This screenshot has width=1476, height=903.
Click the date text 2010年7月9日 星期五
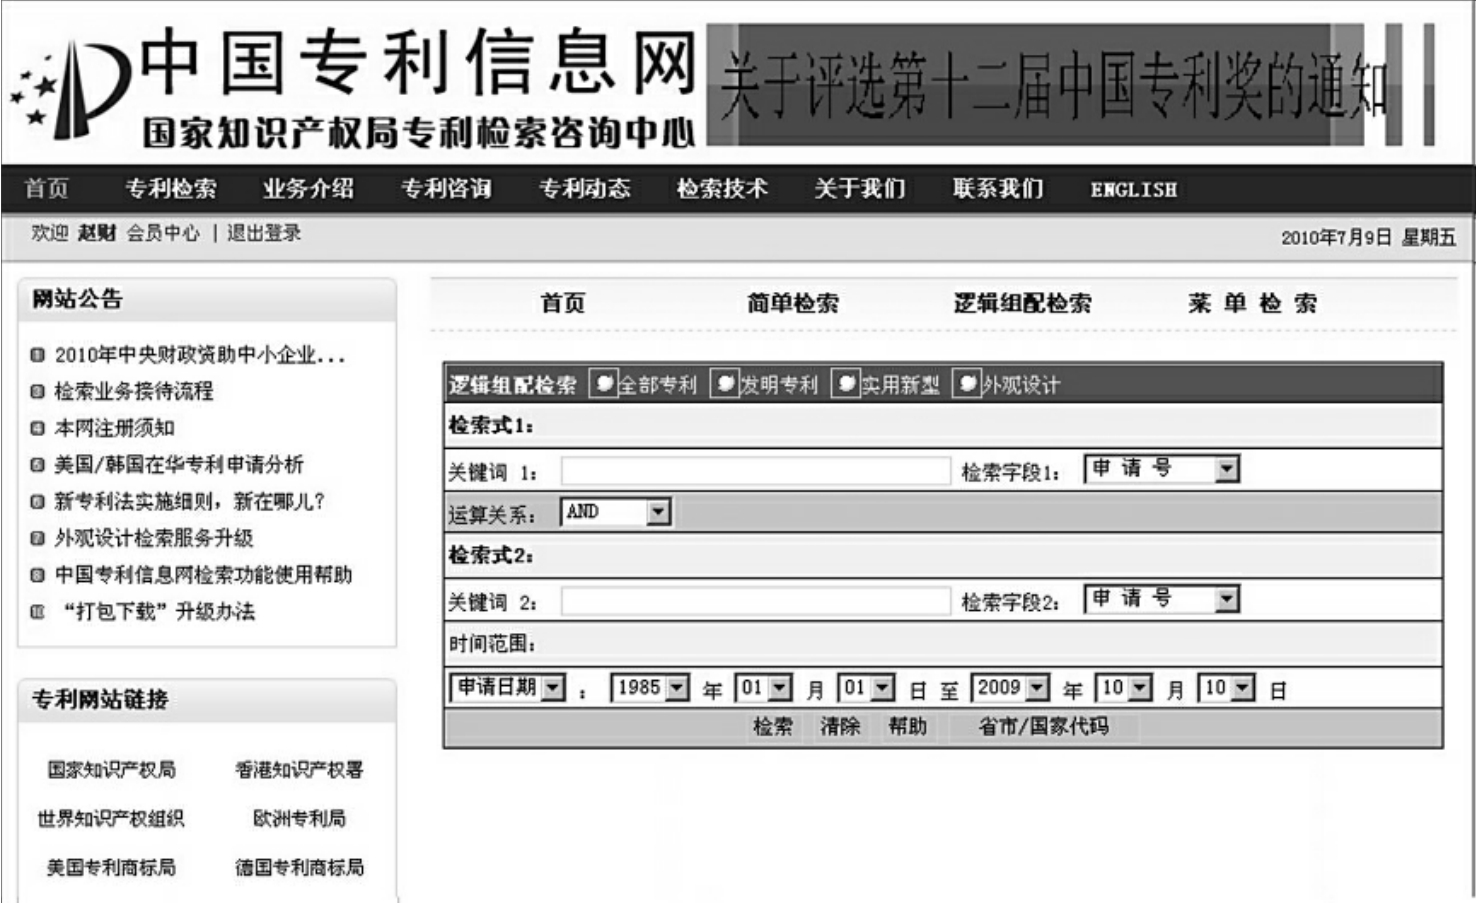click(1368, 237)
